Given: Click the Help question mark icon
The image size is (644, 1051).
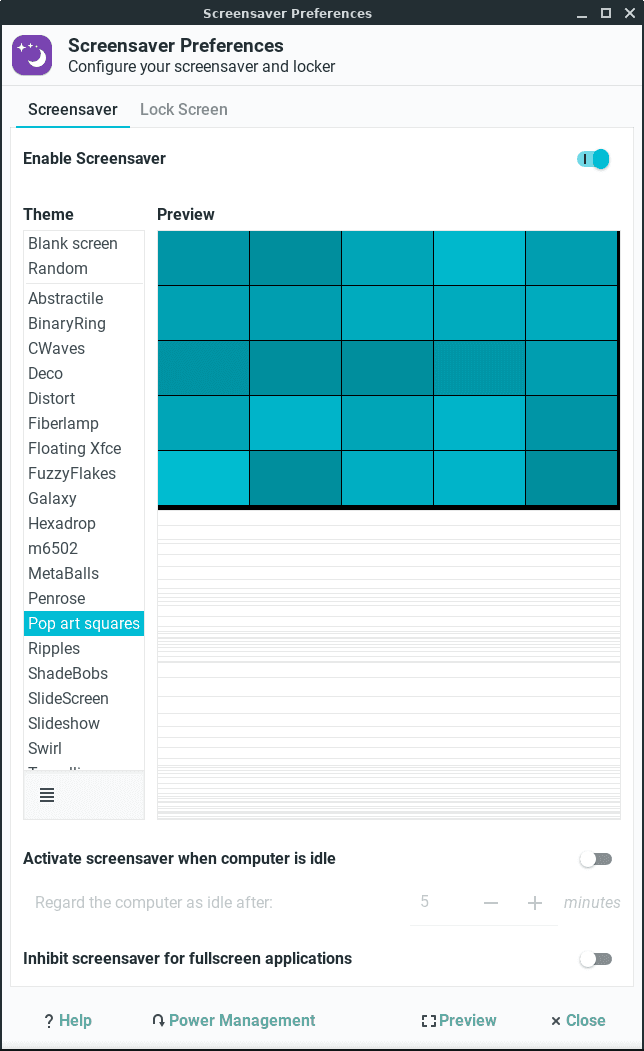Looking at the screenshot, I should [49, 1021].
